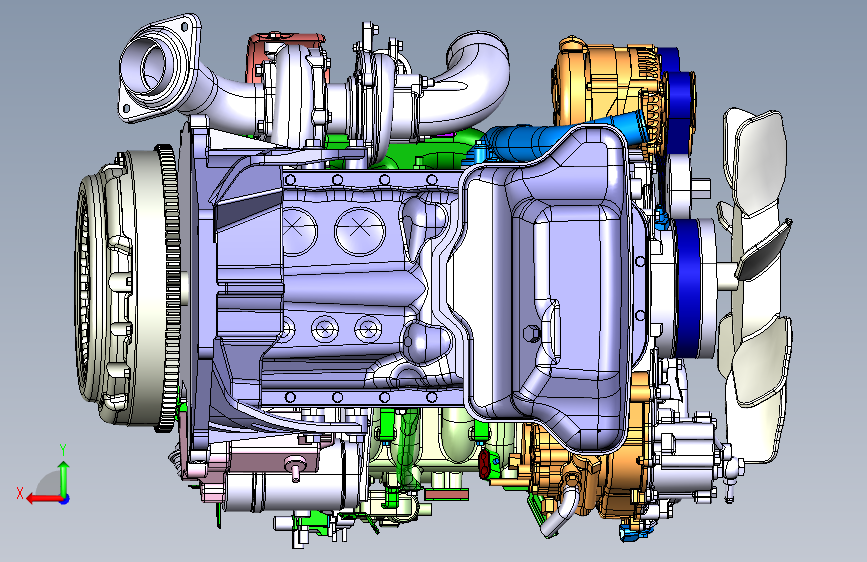Select the oil drain plug on the sump
The height and width of the screenshot is (562, 867).
coord(531,334)
